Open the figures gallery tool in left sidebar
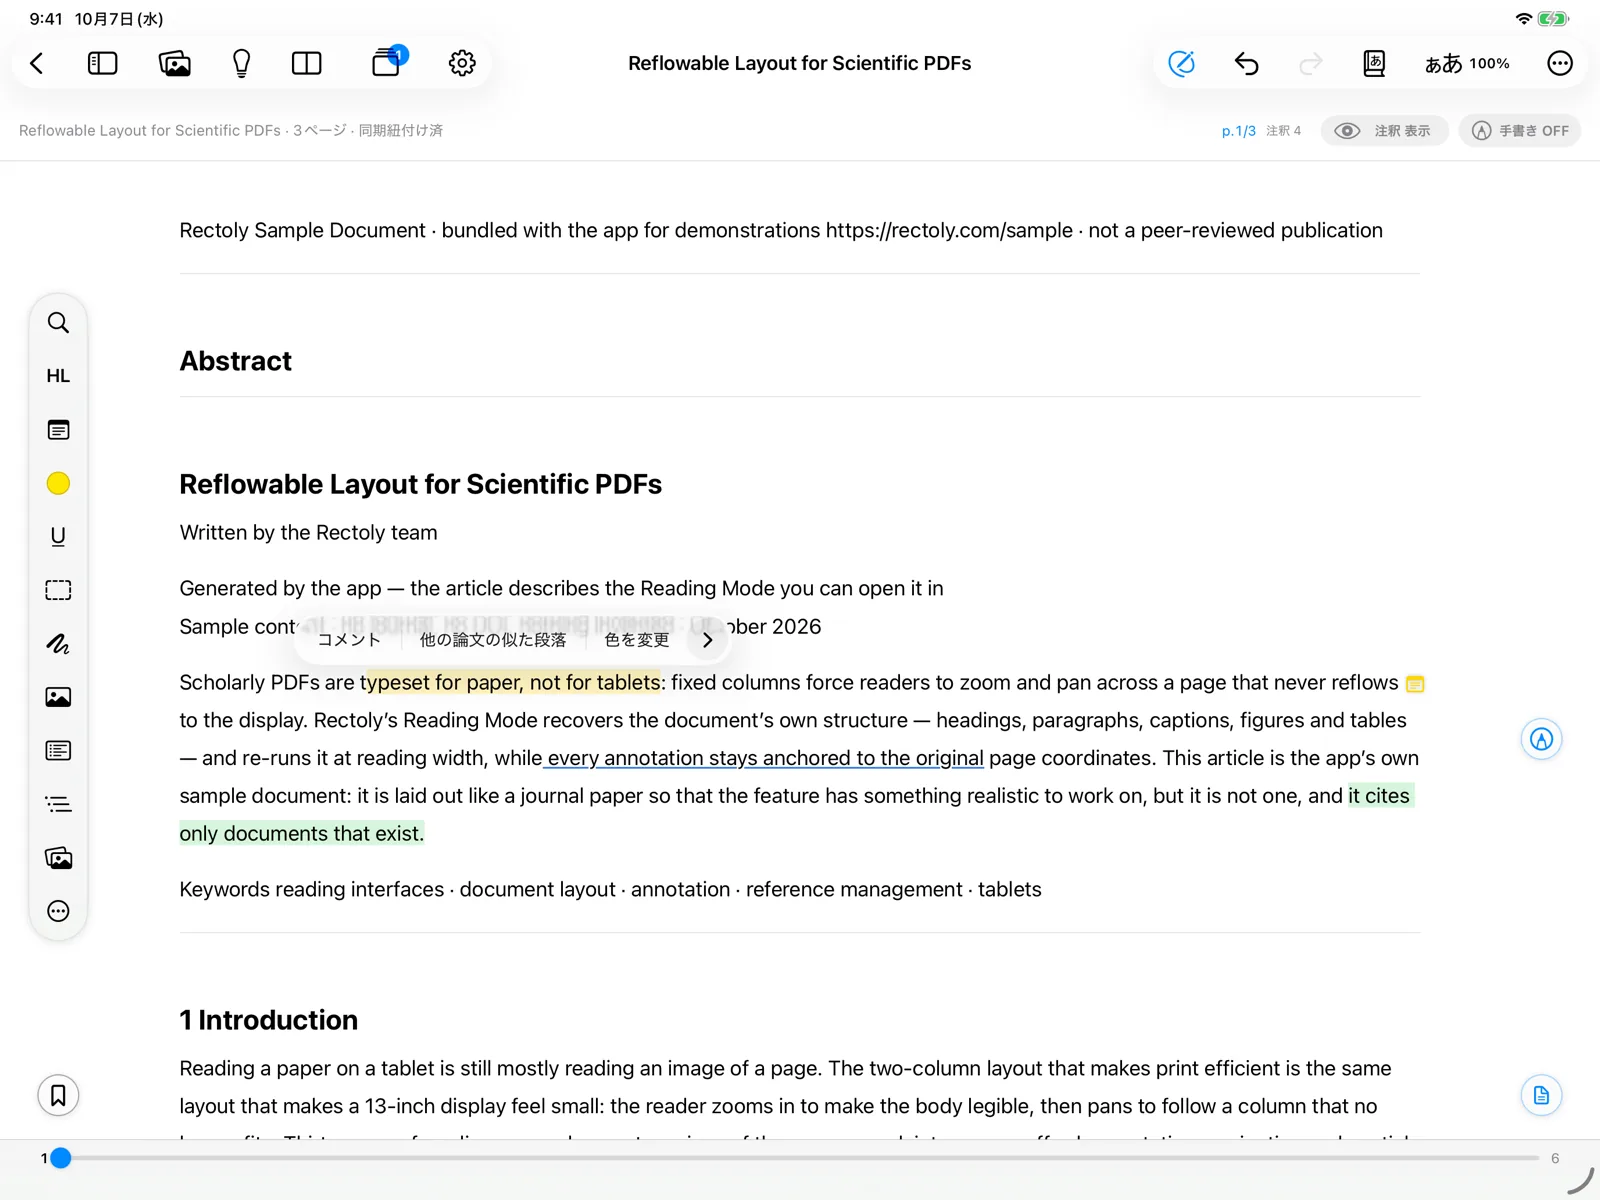This screenshot has height=1200, width=1600. point(58,858)
